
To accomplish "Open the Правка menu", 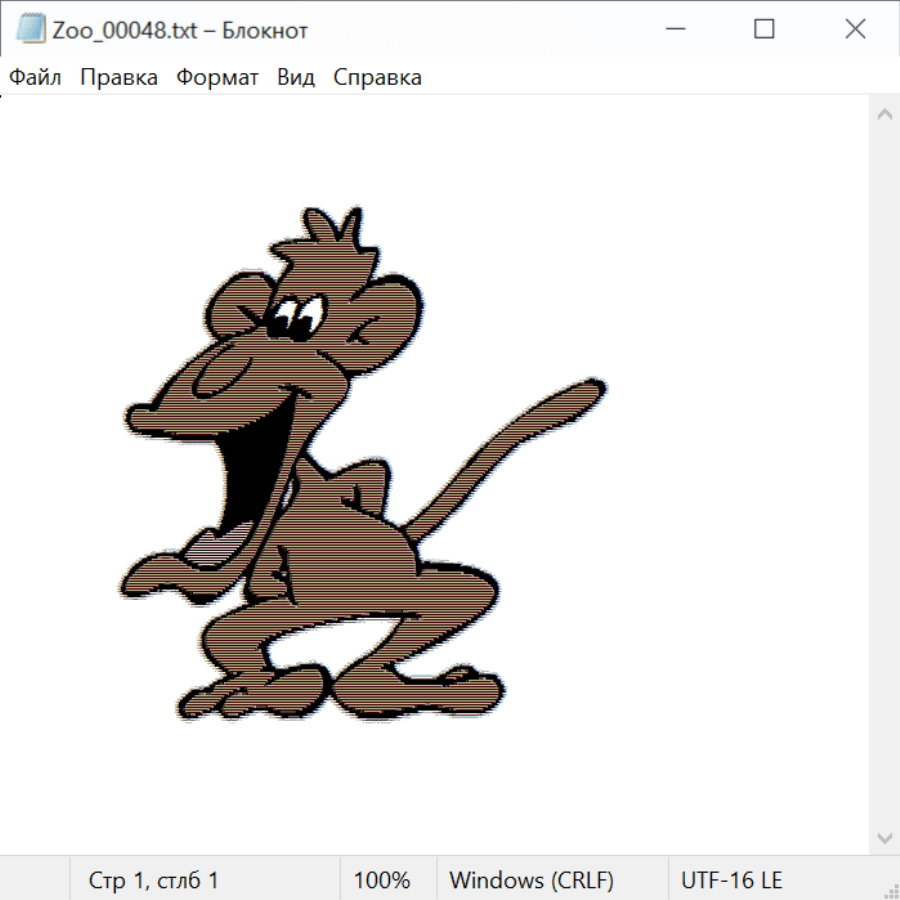I will 119,78.
